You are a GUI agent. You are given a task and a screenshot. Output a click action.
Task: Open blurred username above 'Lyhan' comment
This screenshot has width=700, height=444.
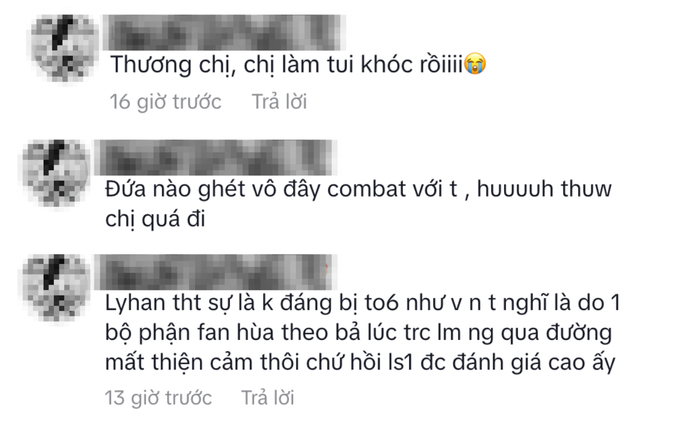click(x=213, y=272)
